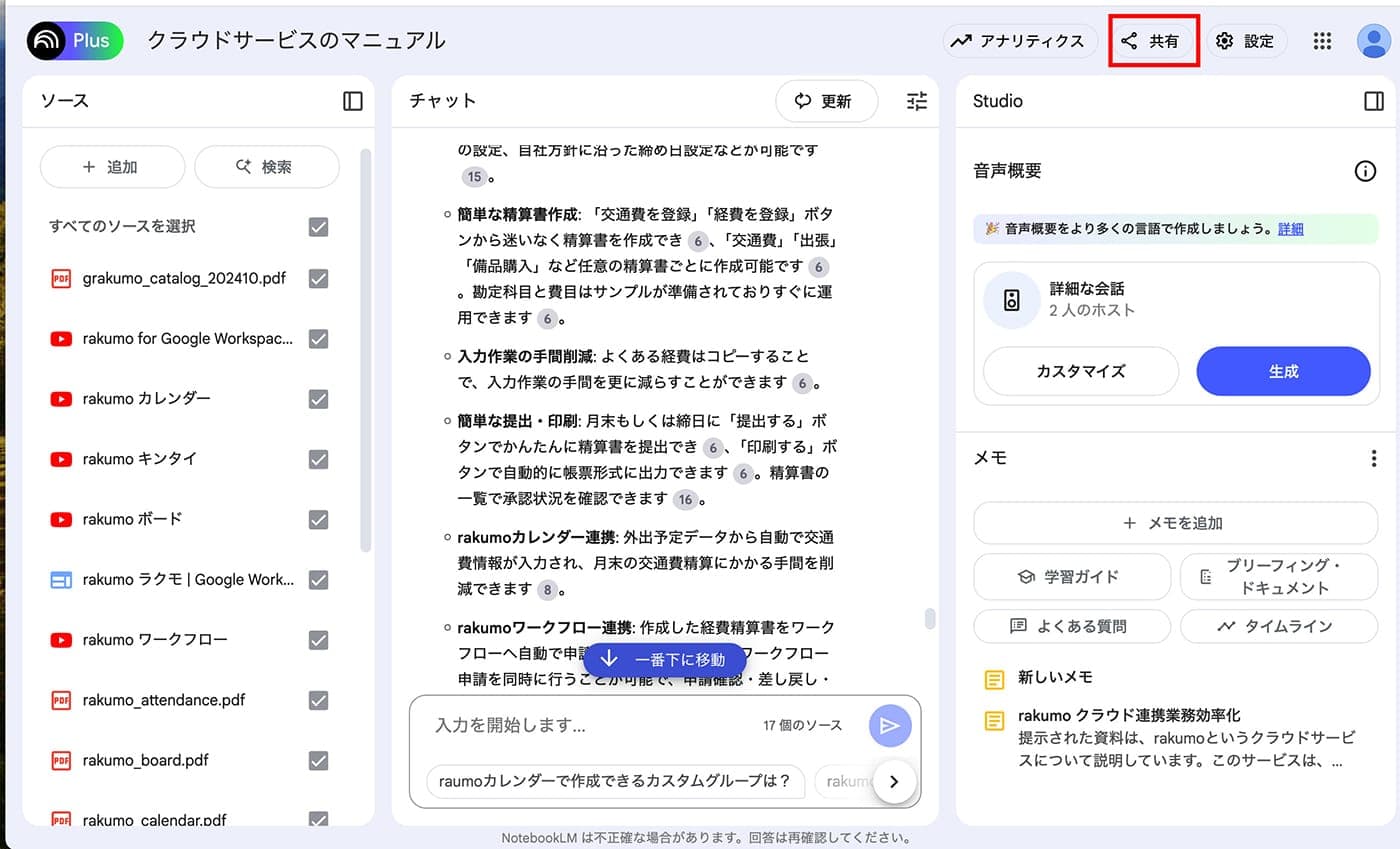Open the account profile avatar

[x=1373, y=41]
